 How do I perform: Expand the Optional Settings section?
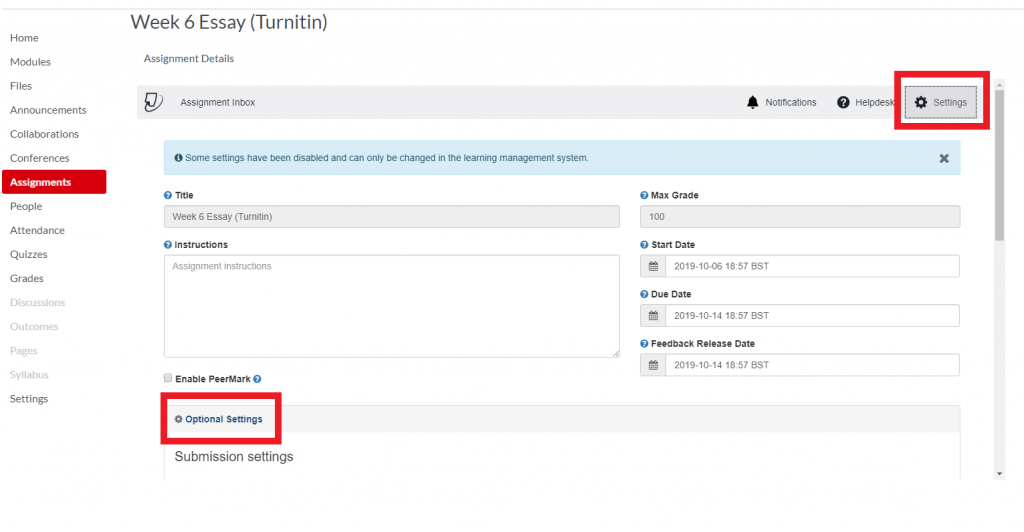[x=223, y=419]
